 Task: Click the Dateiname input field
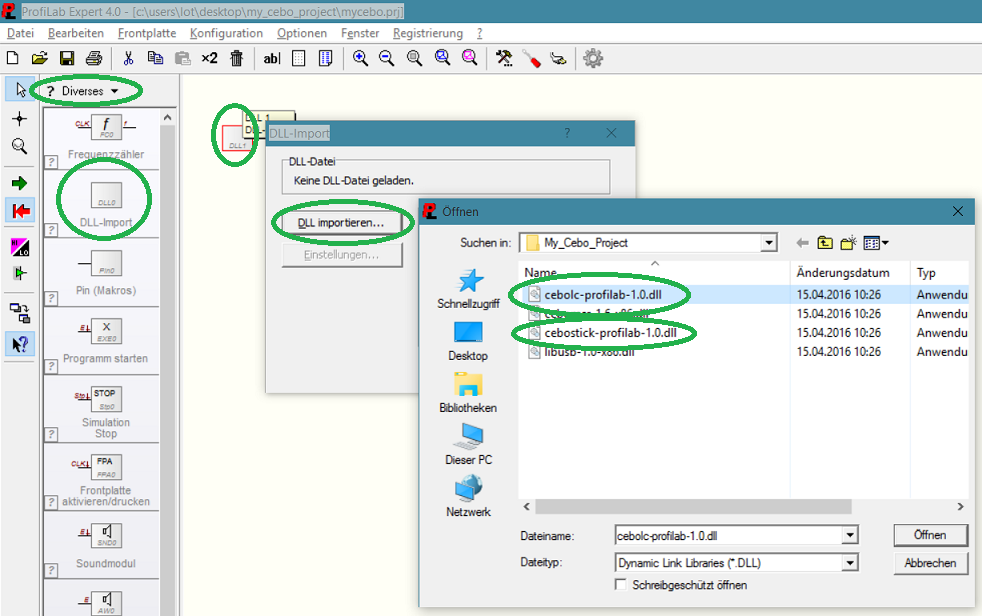pos(729,536)
